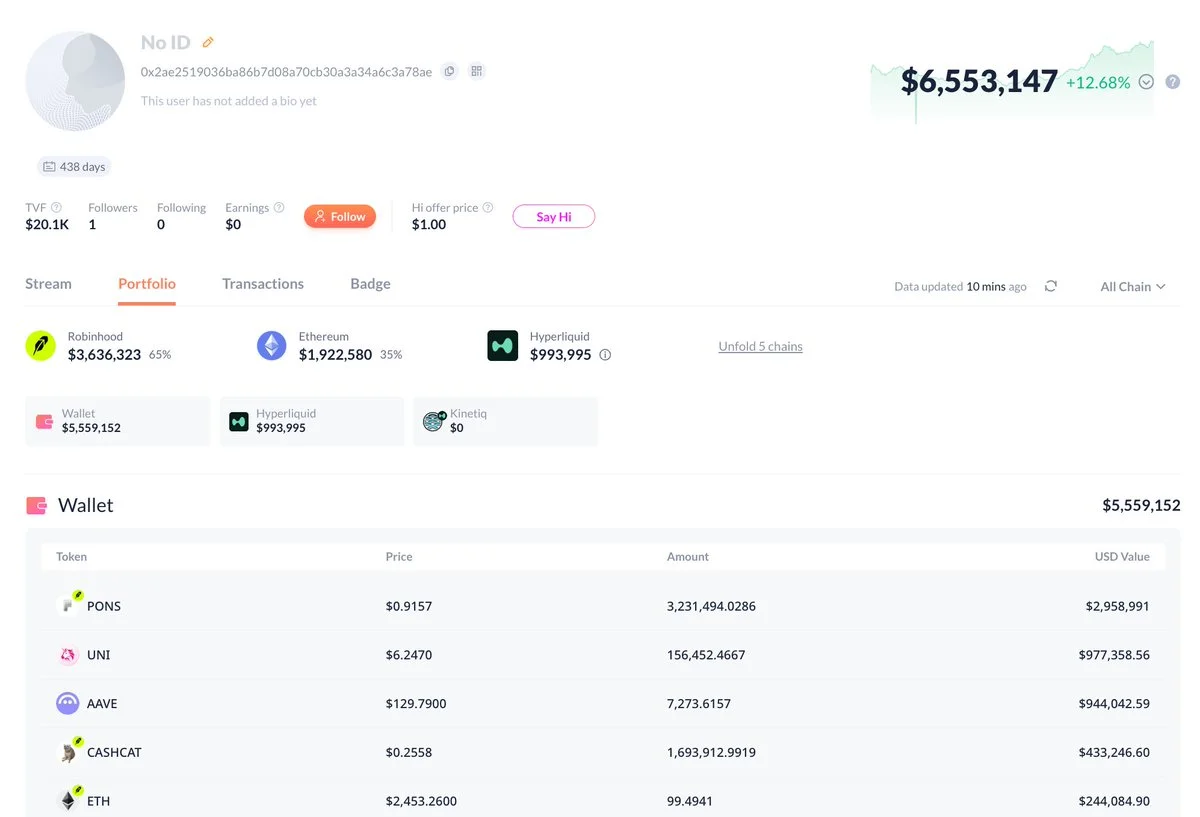Click the UNI amount 156,452.4667

(706, 655)
